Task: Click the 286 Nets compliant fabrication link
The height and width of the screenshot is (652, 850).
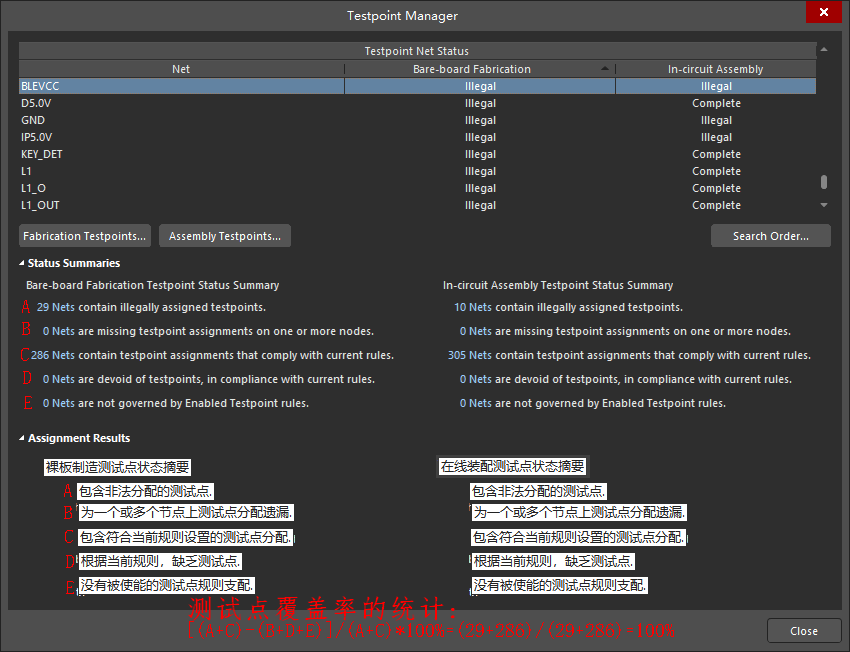Action: [53, 355]
